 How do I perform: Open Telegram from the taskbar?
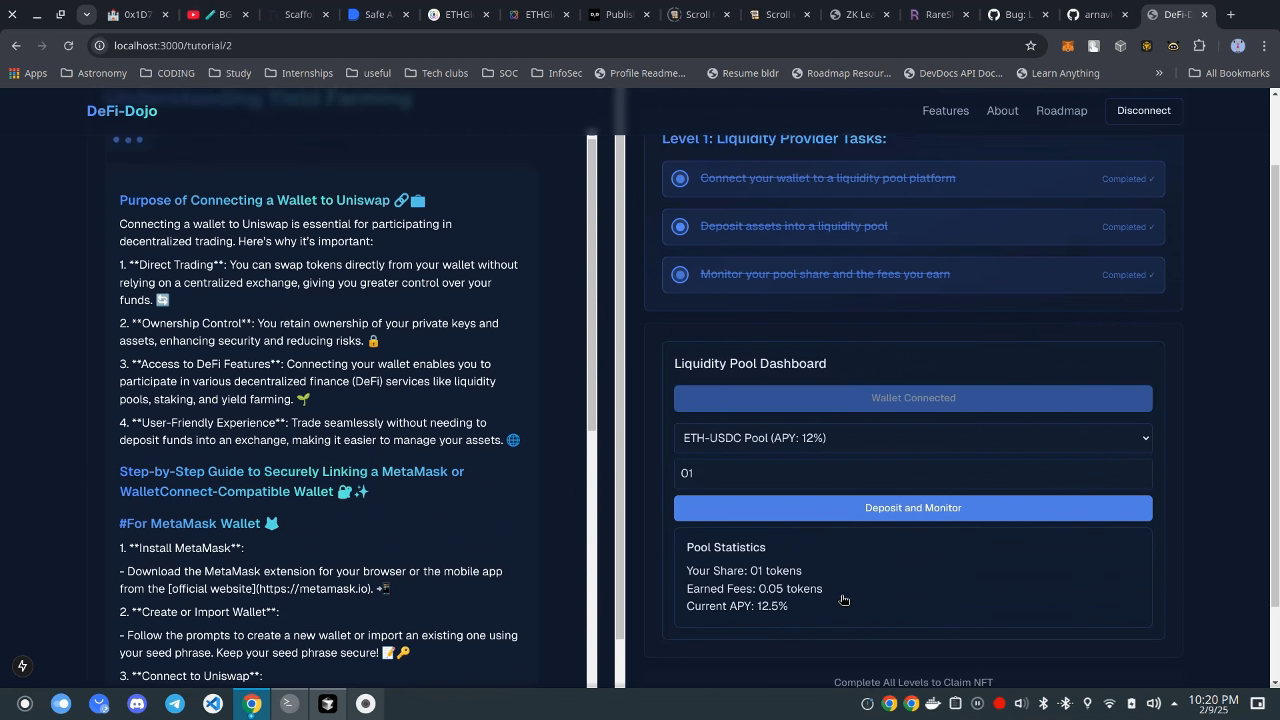pos(175,704)
